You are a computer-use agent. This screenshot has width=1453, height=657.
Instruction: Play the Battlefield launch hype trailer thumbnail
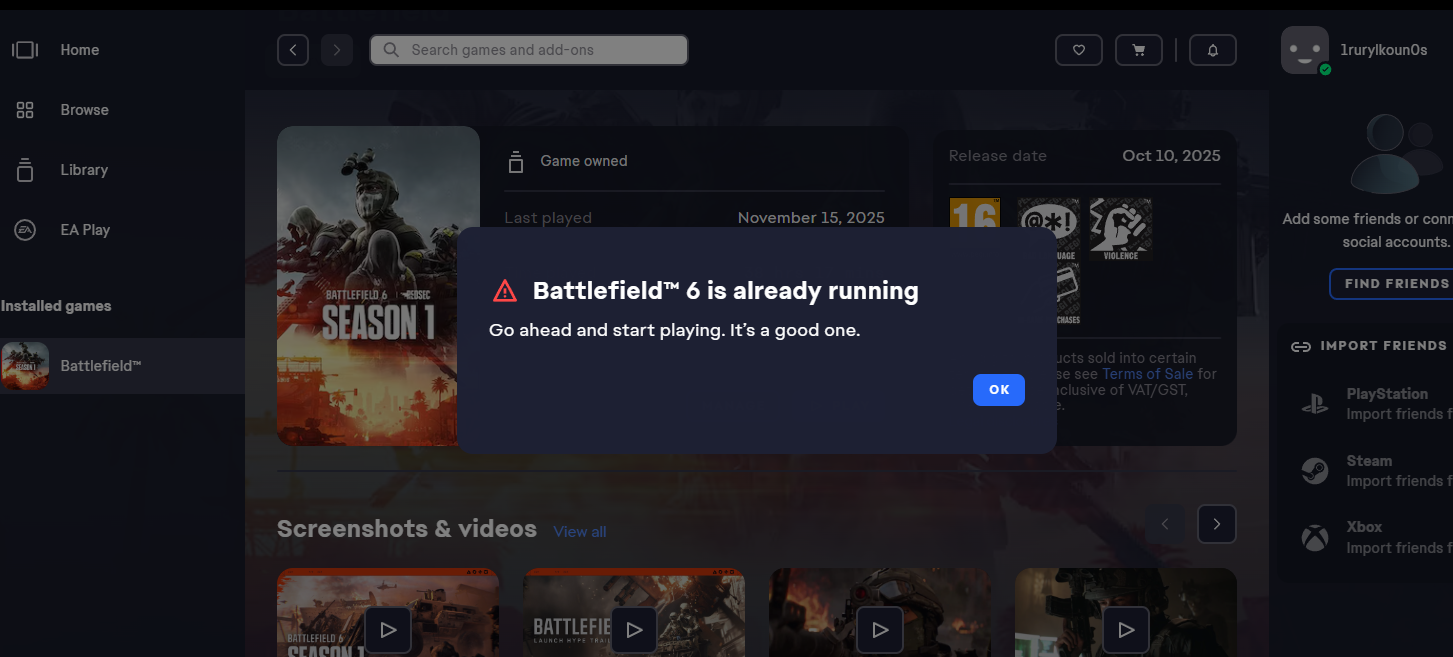[634, 629]
